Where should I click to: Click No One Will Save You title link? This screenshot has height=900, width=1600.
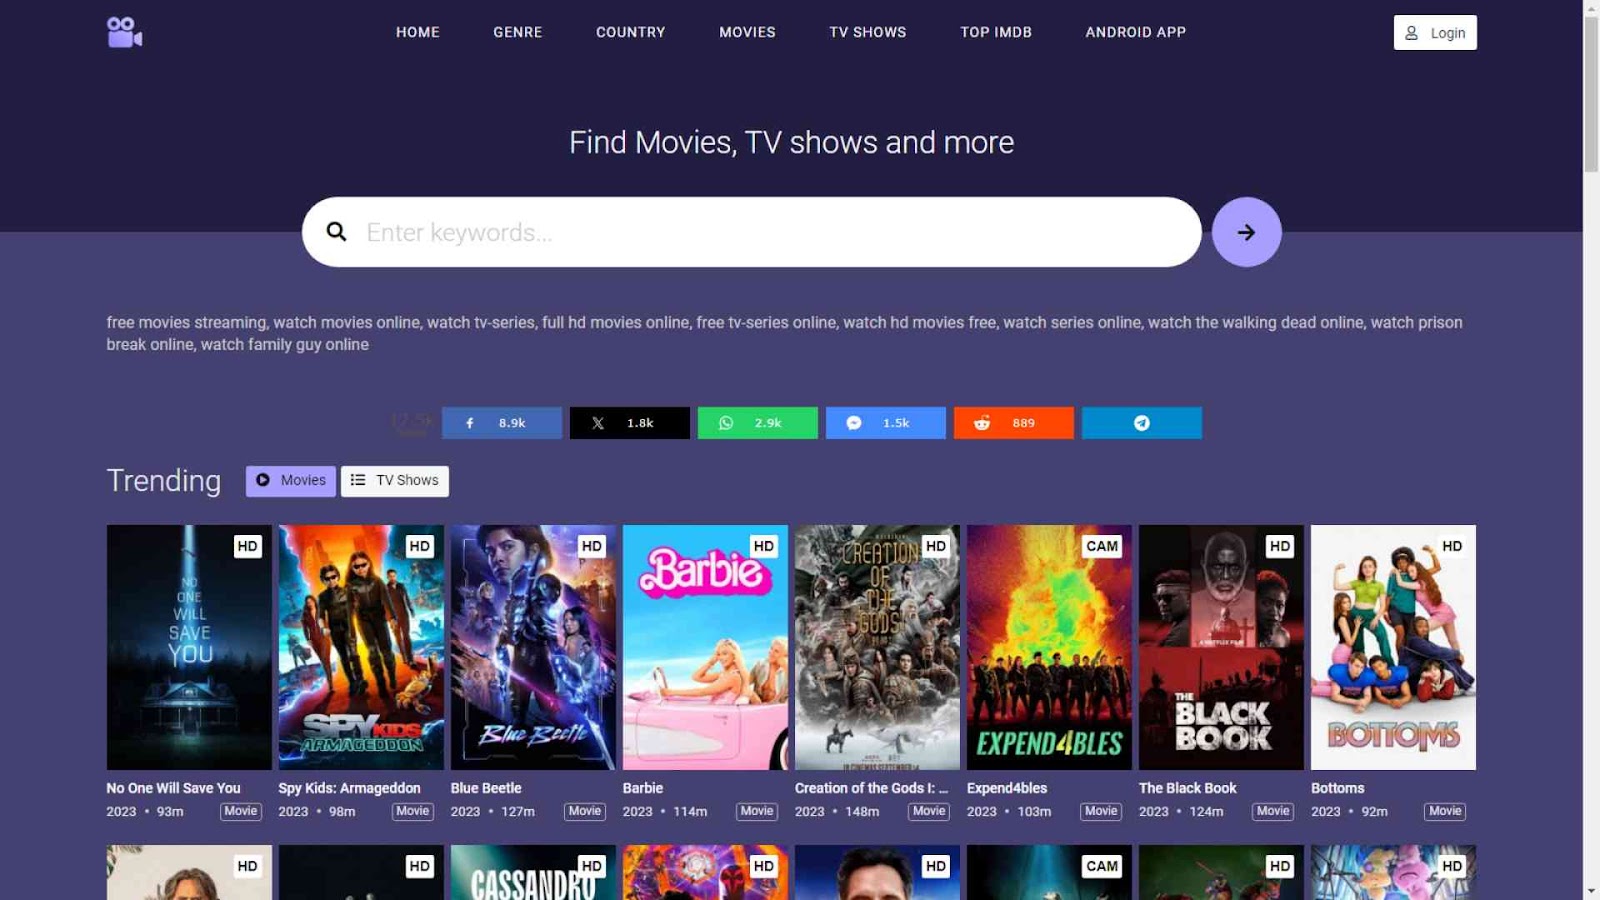tap(173, 788)
